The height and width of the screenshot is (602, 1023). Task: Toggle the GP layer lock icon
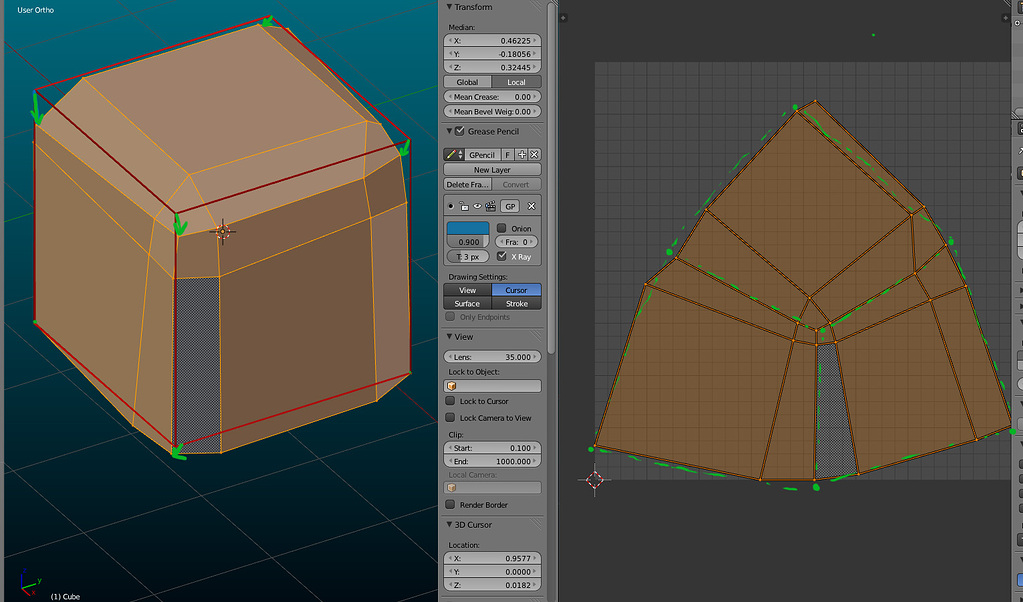coord(464,206)
